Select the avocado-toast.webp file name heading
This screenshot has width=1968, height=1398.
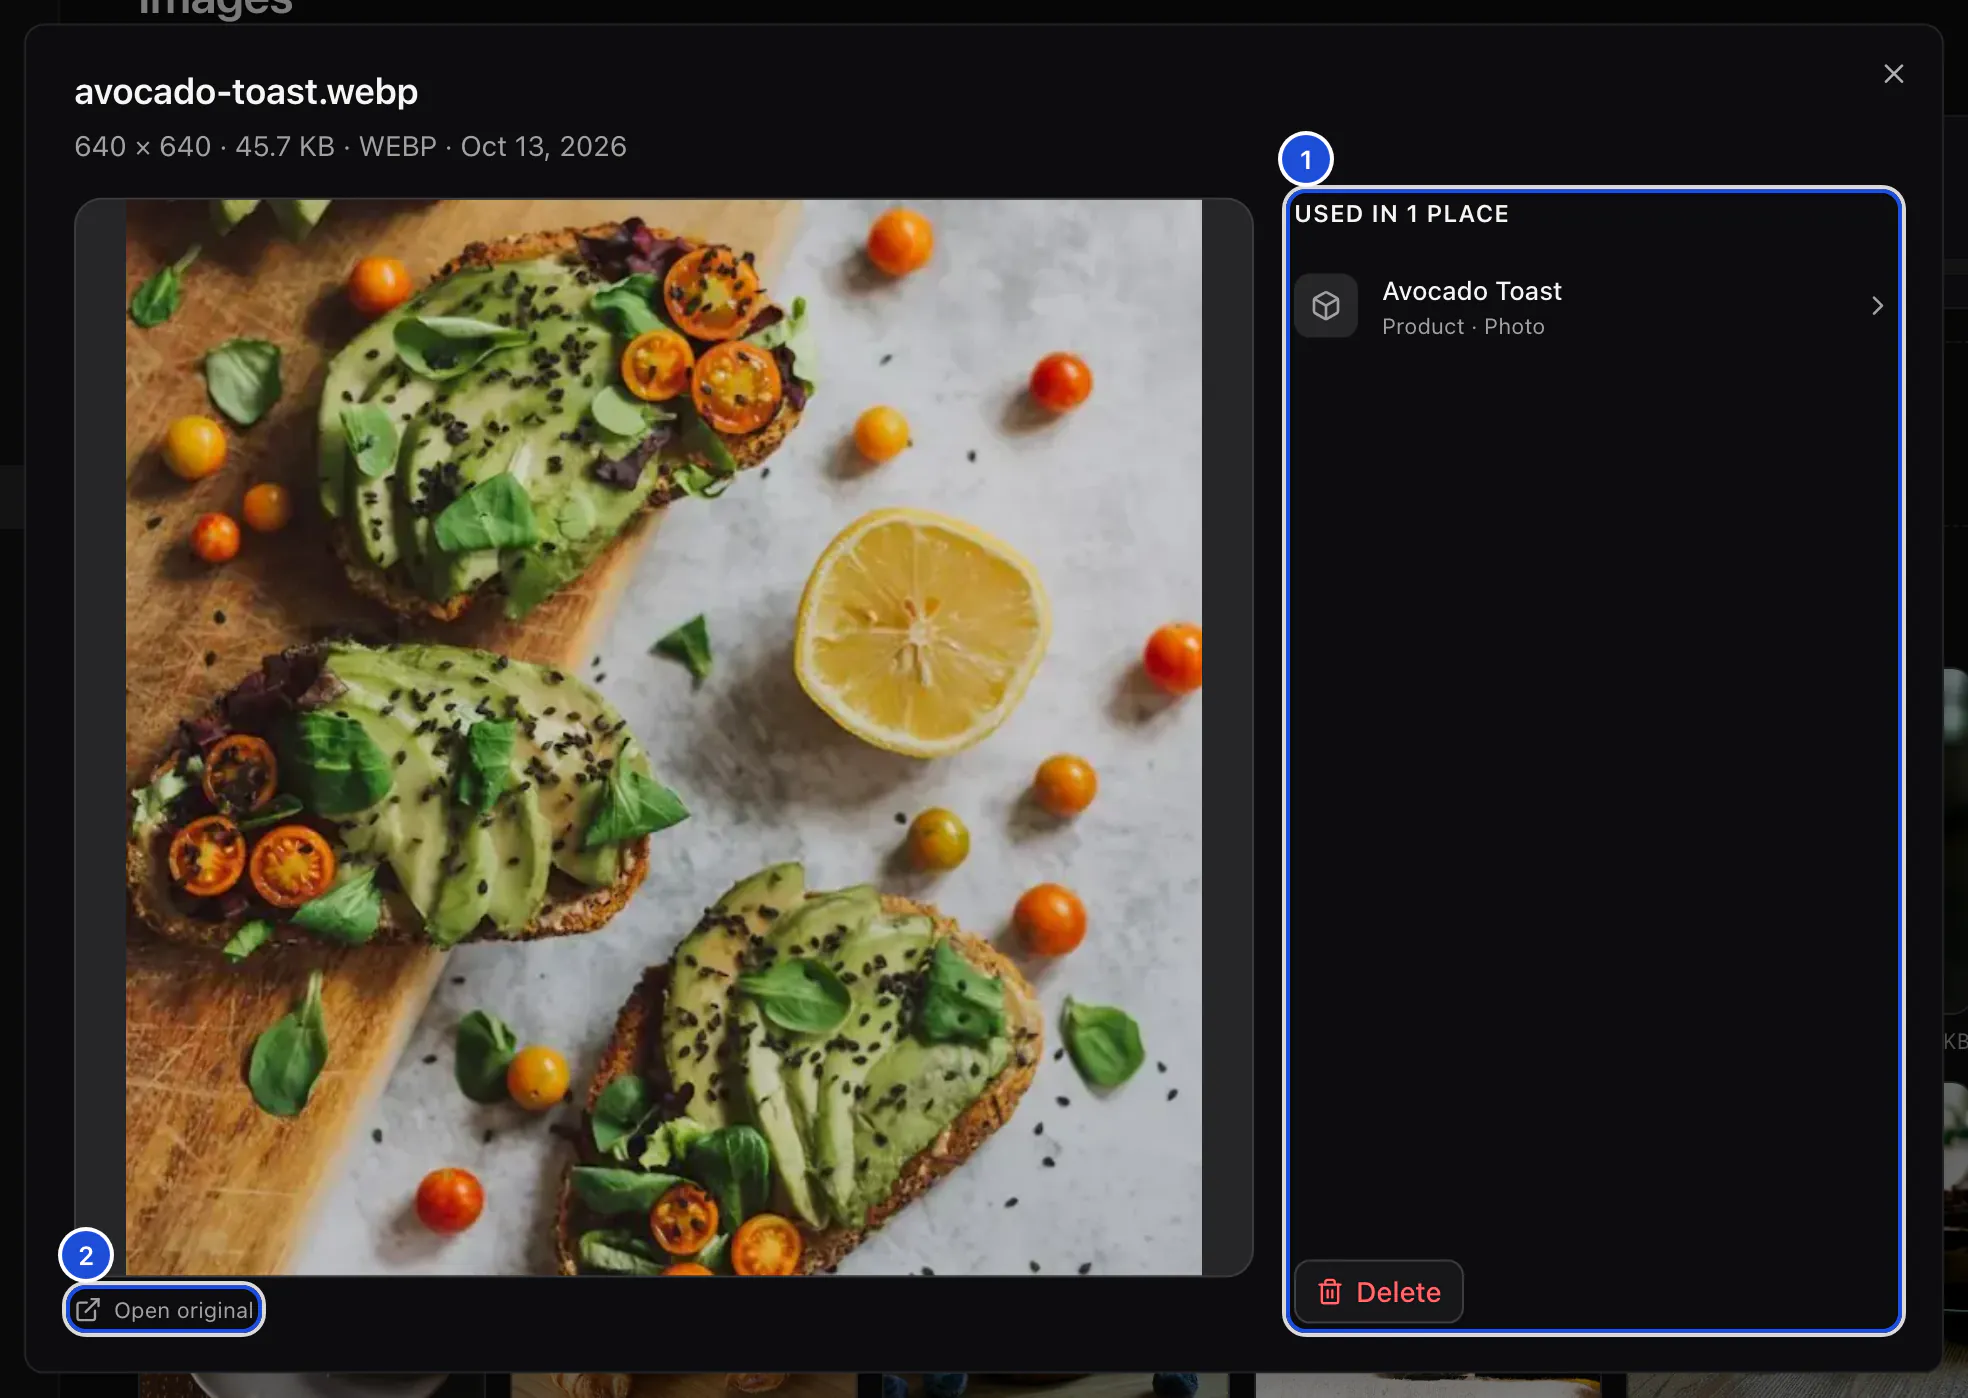(x=246, y=92)
